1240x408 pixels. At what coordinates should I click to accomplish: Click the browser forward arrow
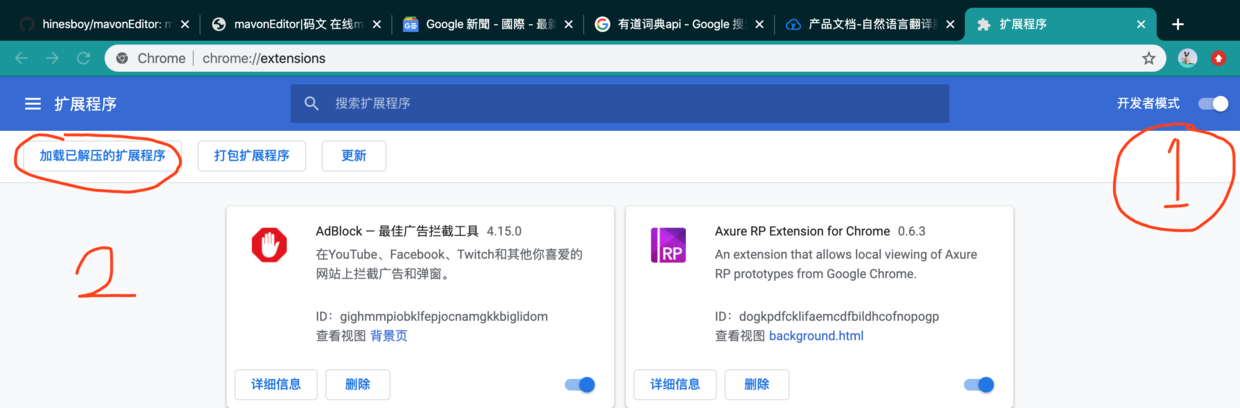click(52, 58)
